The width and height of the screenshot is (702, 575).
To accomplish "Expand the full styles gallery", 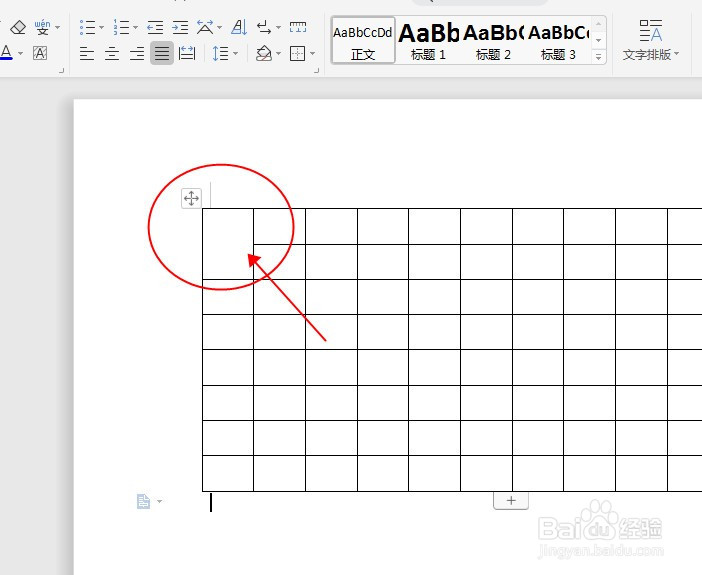I will click(x=599, y=57).
